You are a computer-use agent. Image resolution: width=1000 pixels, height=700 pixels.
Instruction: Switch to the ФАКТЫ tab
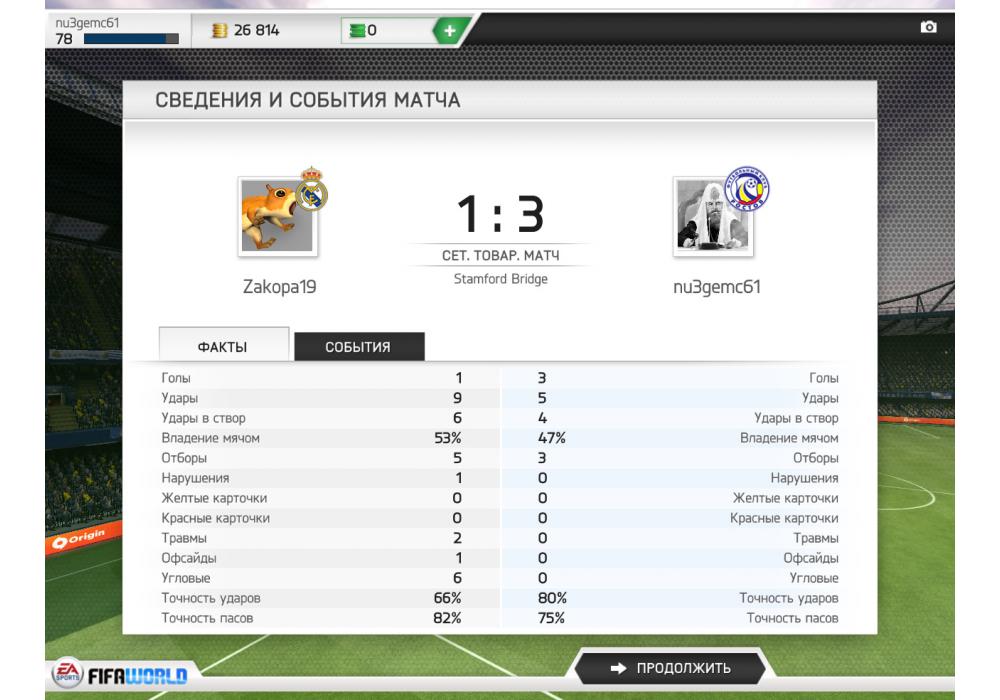click(223, 345)
